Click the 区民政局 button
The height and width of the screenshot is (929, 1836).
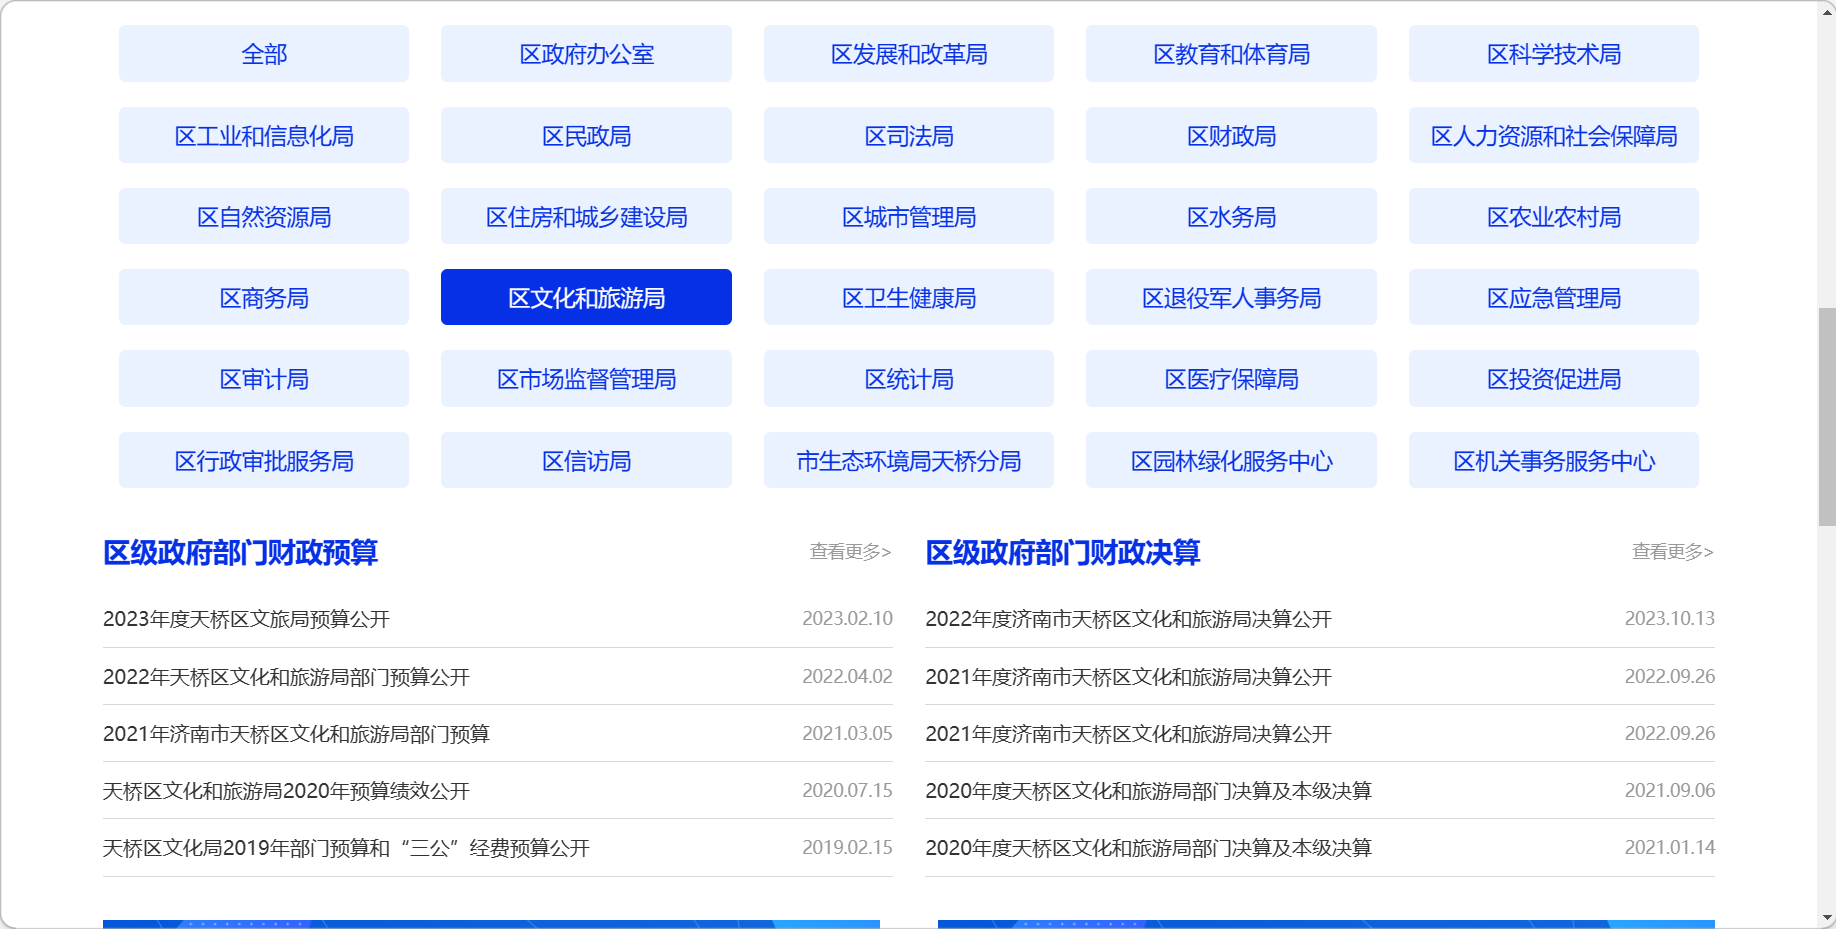pyautogui.click(x=586, y=135)
